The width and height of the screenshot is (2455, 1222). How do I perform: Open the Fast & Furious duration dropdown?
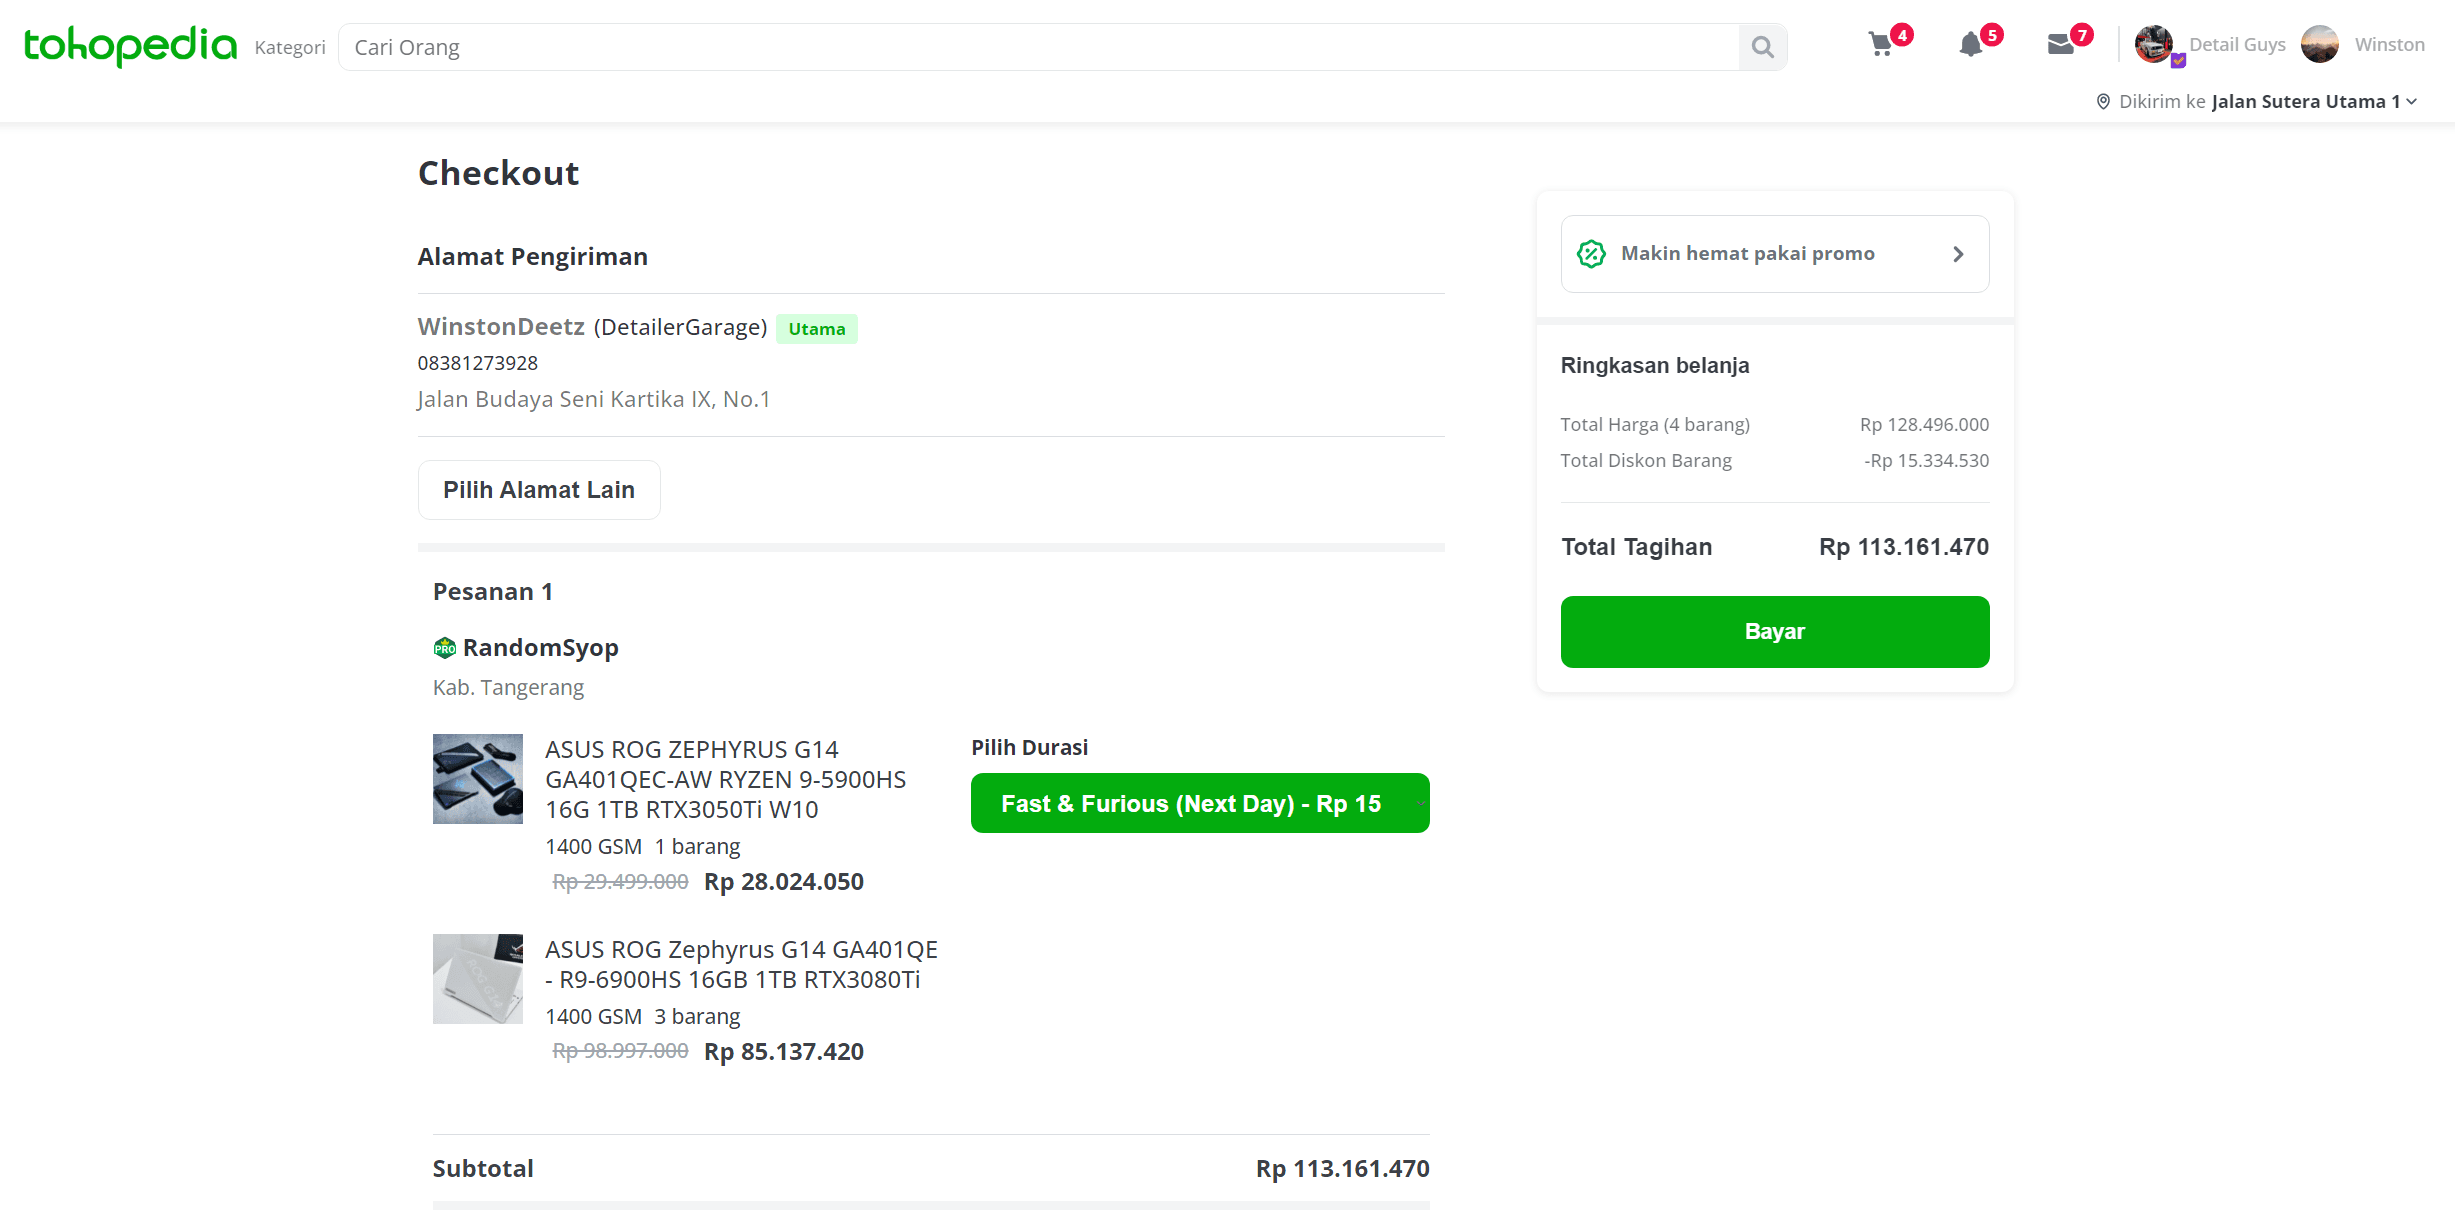(x=1200, y=803)
